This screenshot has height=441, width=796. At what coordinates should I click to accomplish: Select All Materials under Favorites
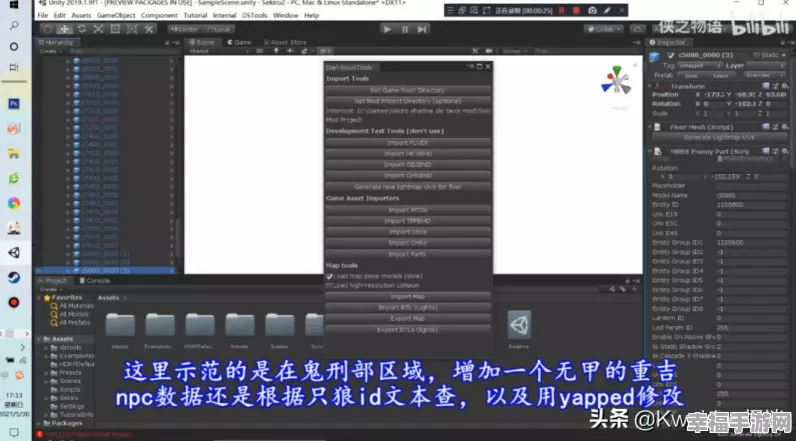click(76, 306)
